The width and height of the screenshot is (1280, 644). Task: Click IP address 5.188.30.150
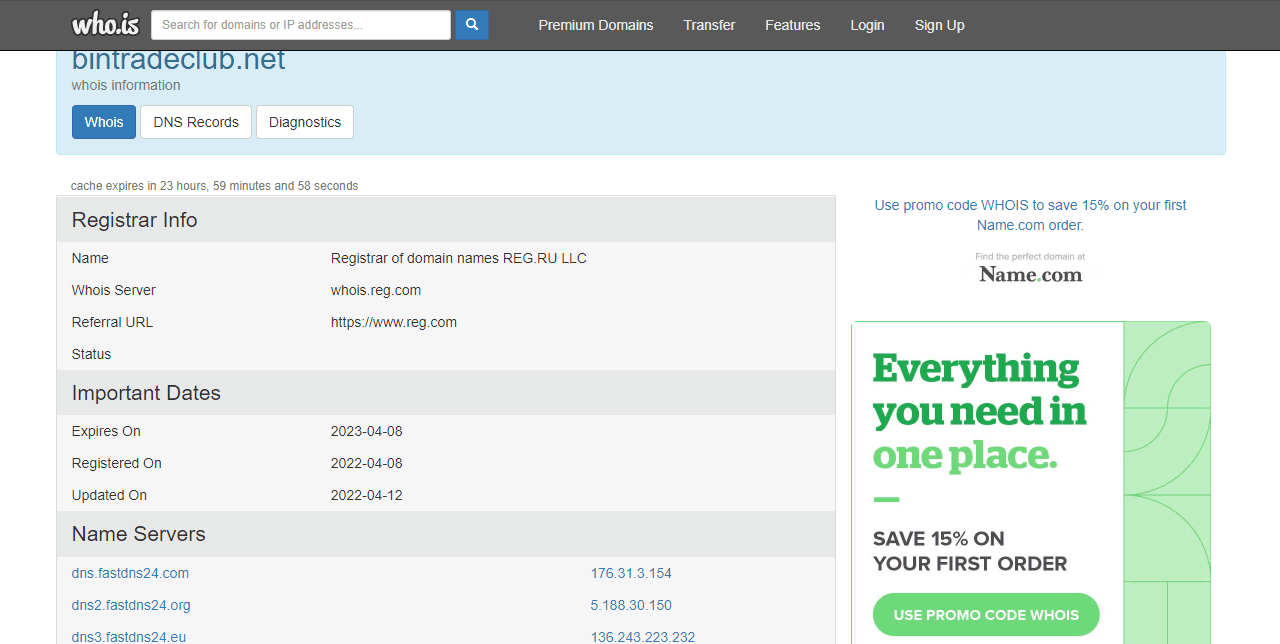point(631,605)
